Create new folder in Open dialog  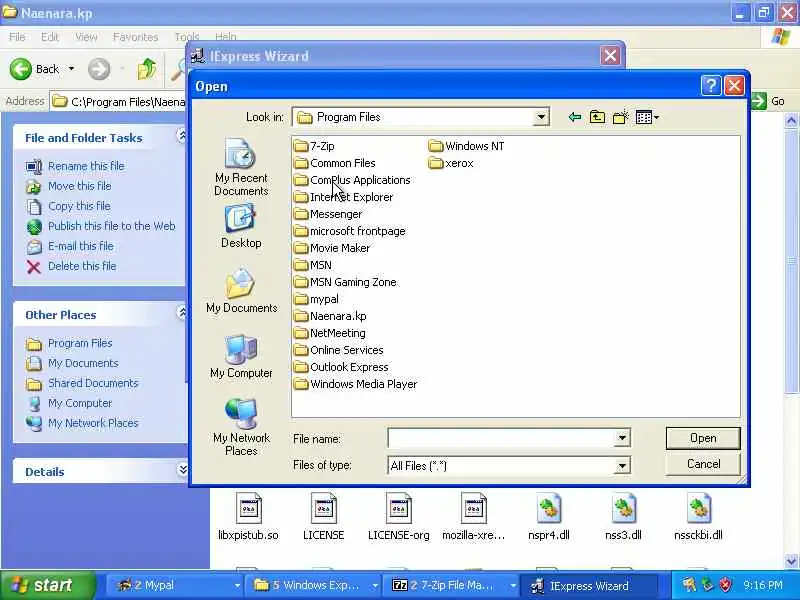click(x=620, y=117)
